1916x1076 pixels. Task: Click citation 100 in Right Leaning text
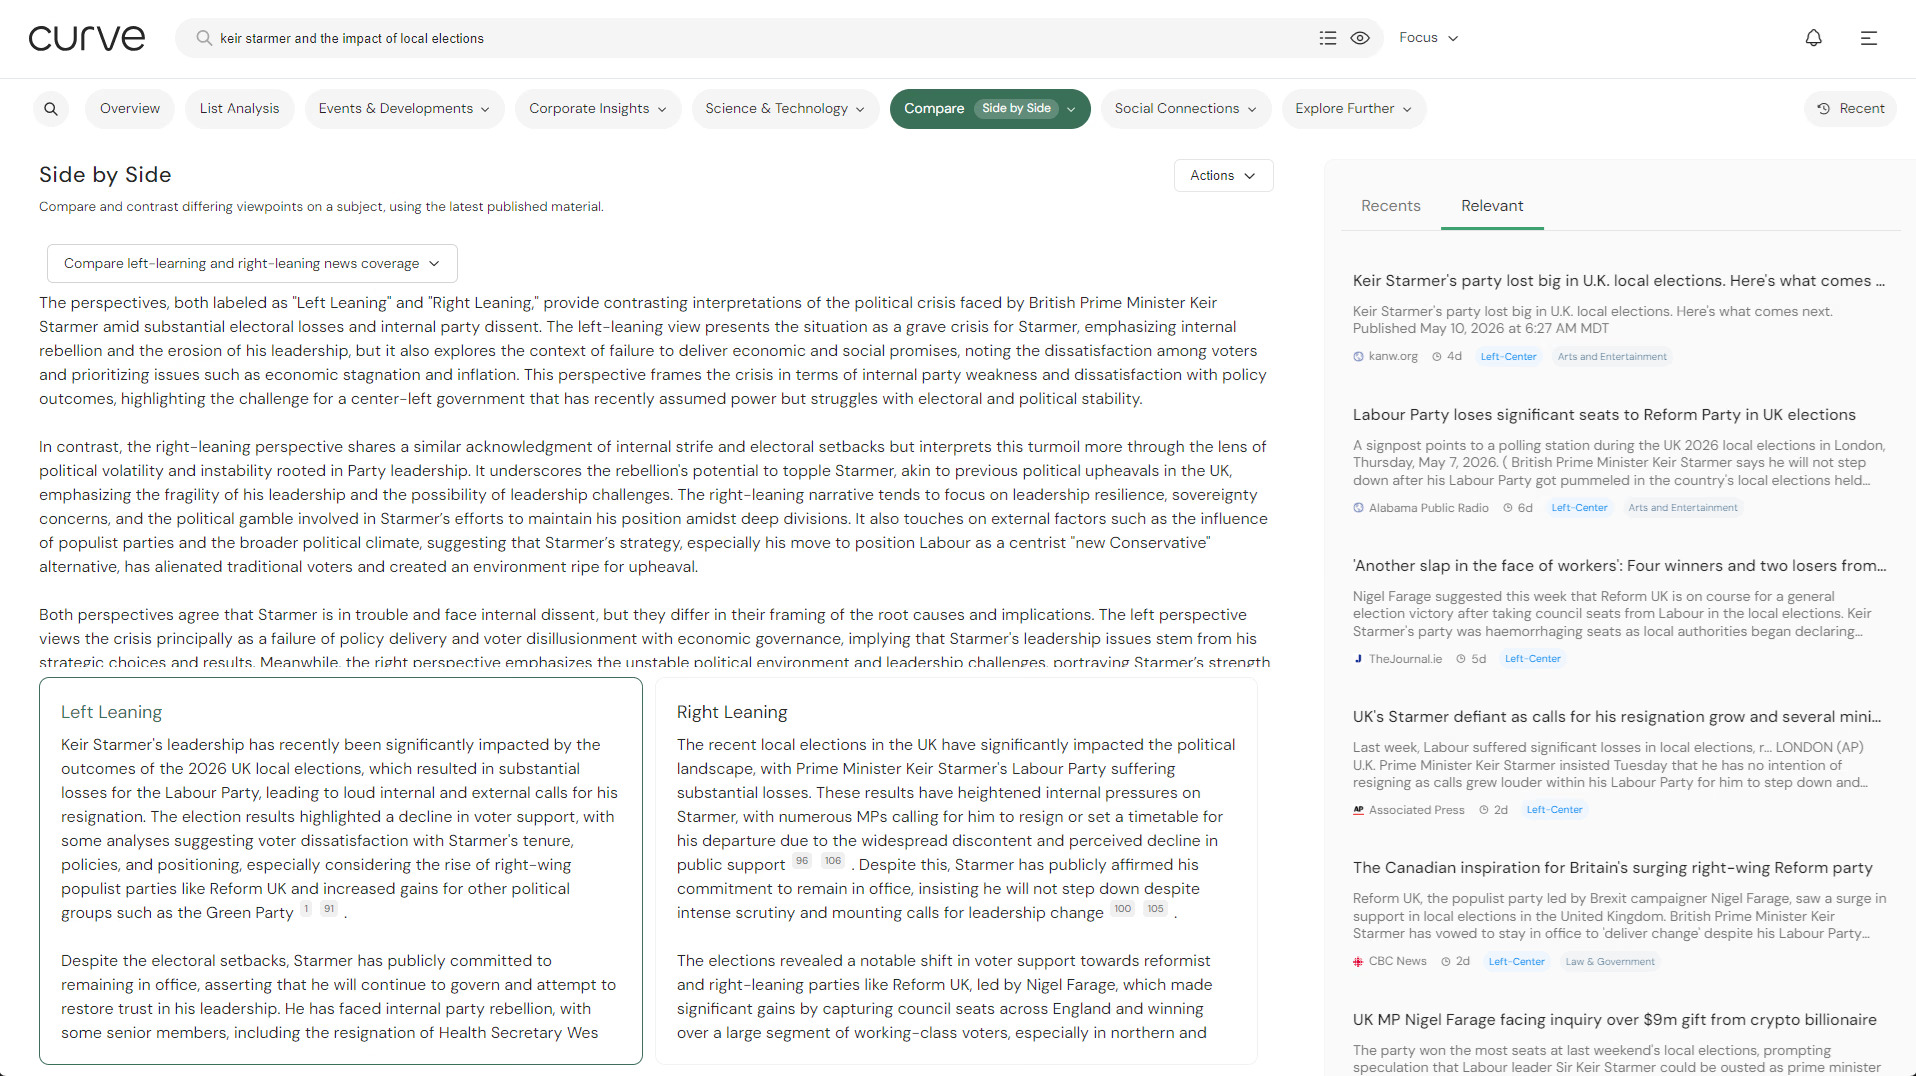[1123, 909]
